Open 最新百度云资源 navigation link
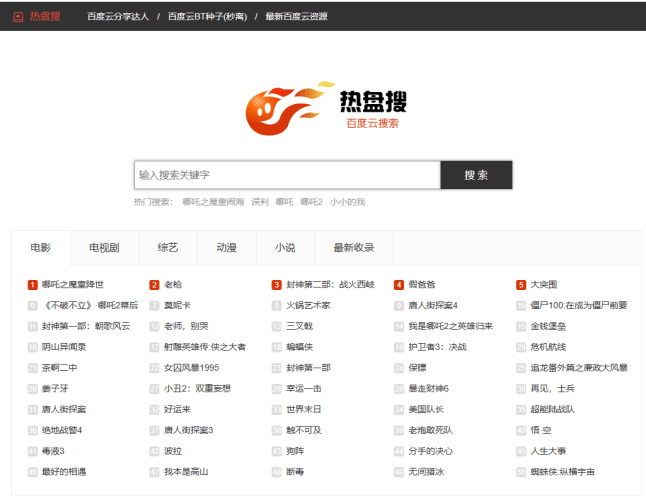The image size is (646, 500). point(296,16)
